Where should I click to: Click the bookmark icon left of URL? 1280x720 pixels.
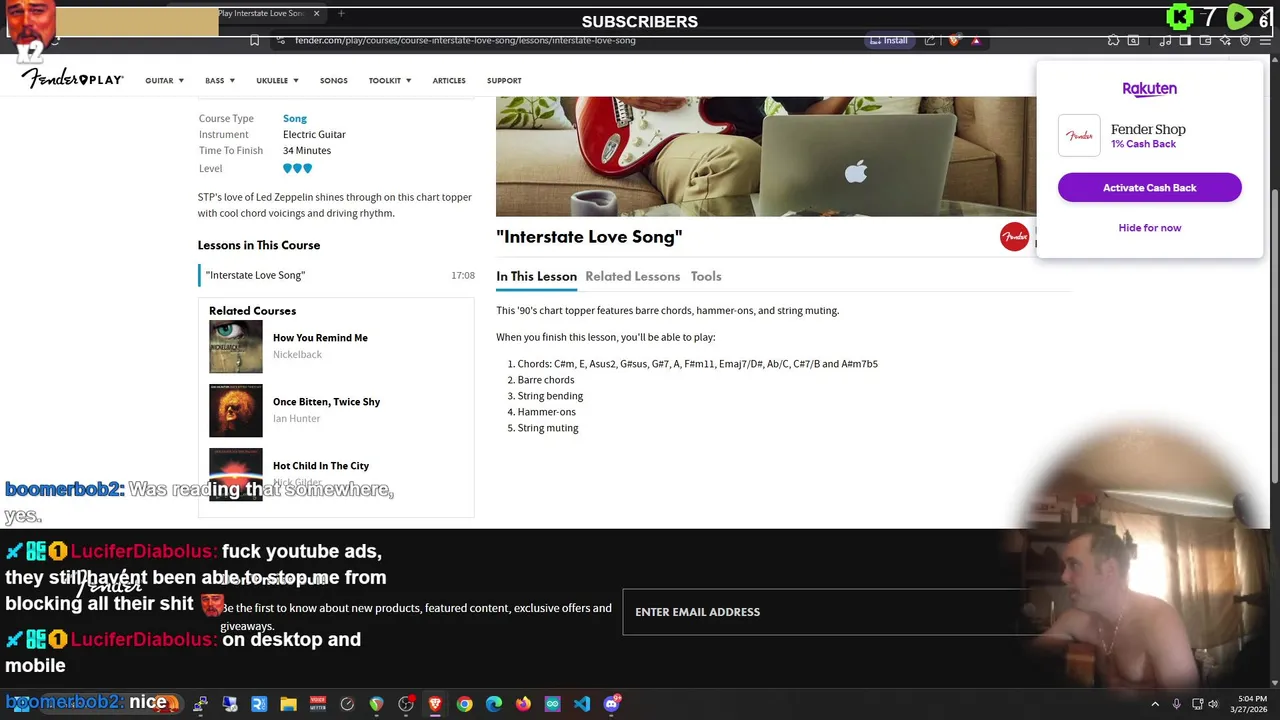pos(254,41)
